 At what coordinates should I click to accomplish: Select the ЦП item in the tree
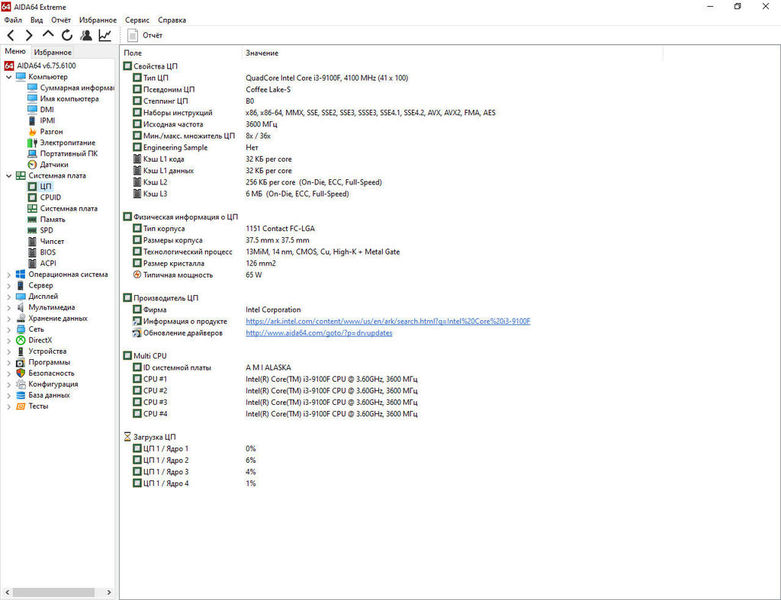click(x=39, y=186)
